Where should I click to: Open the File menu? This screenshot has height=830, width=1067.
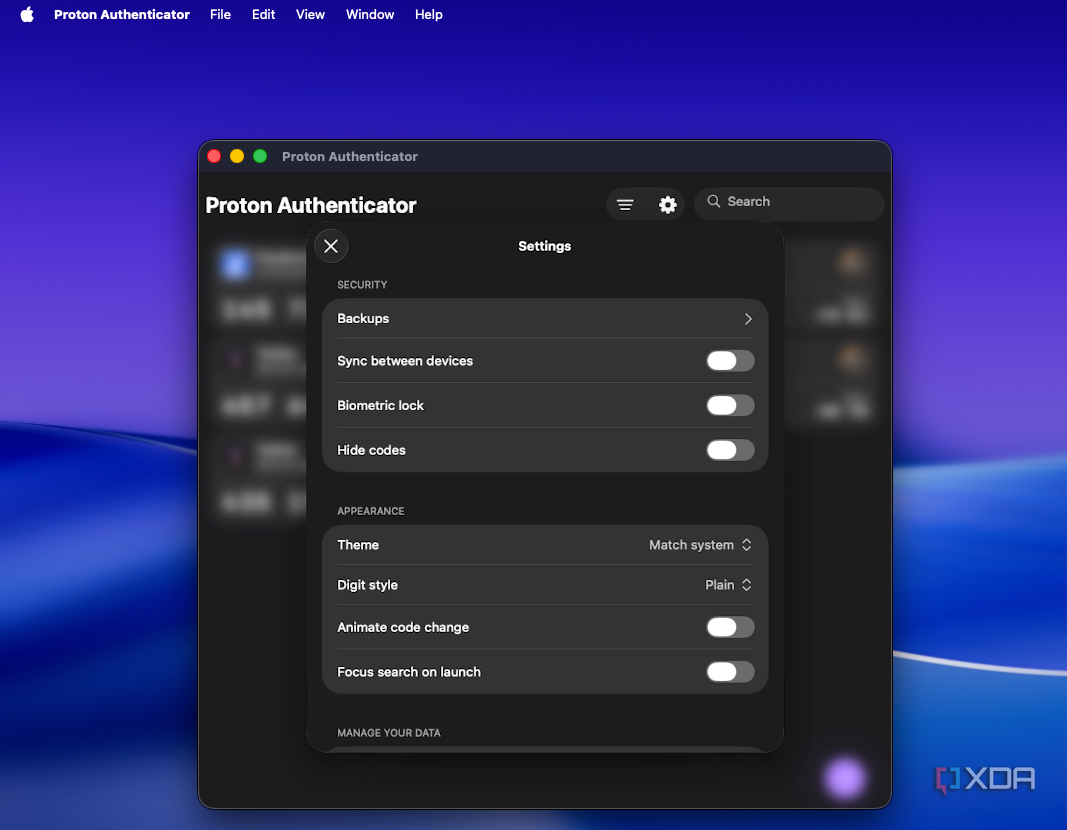[220, 14]
